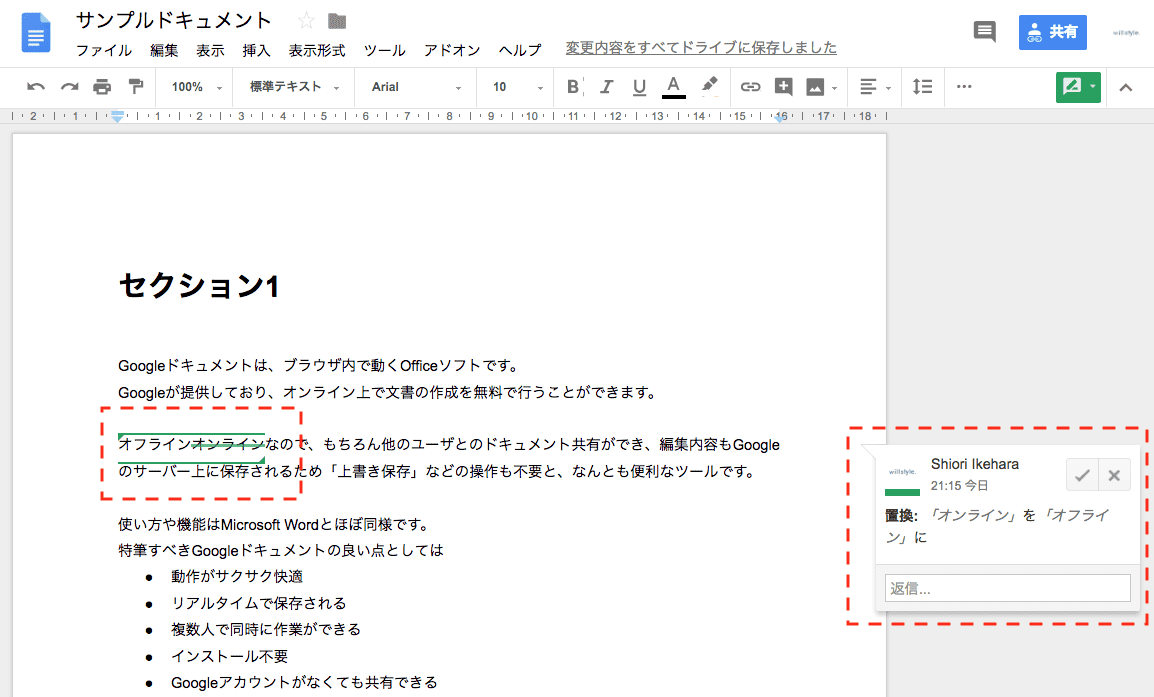Open the text color picker
Viewport: 1154px width, 697px height.
point(673,87)
